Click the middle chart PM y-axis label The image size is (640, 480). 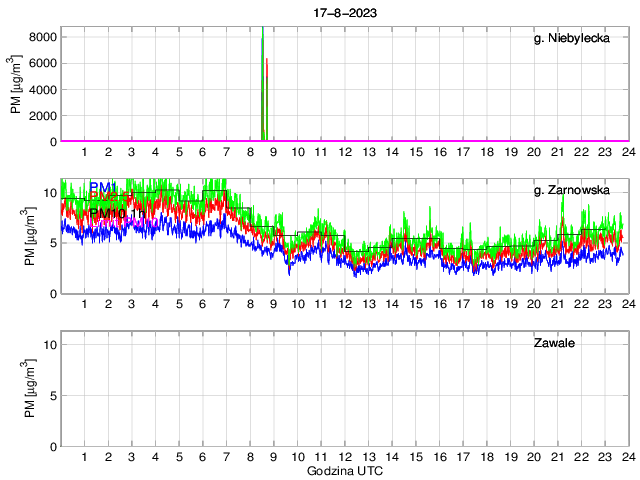point(17,236)
